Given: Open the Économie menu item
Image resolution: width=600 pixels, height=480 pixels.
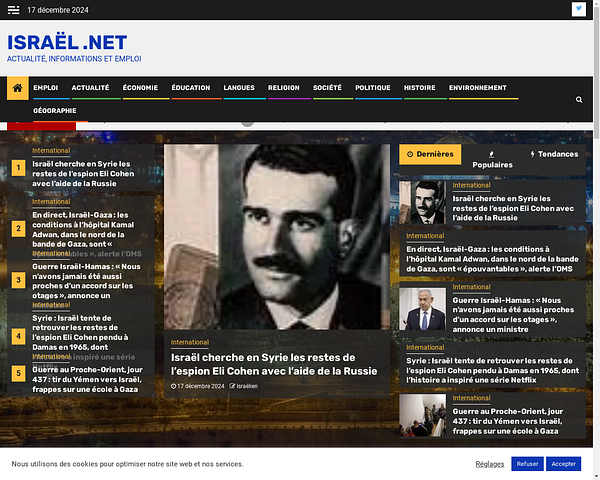Looking at the screenshot, I should [x=140, y=88].
